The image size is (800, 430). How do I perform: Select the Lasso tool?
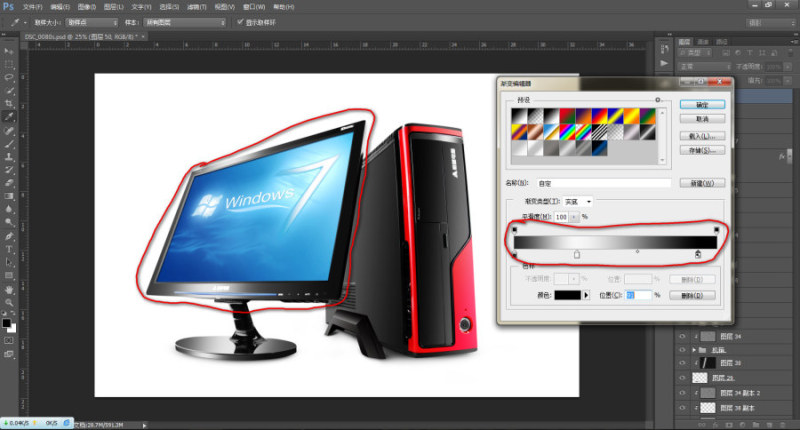tap(9, 78)
